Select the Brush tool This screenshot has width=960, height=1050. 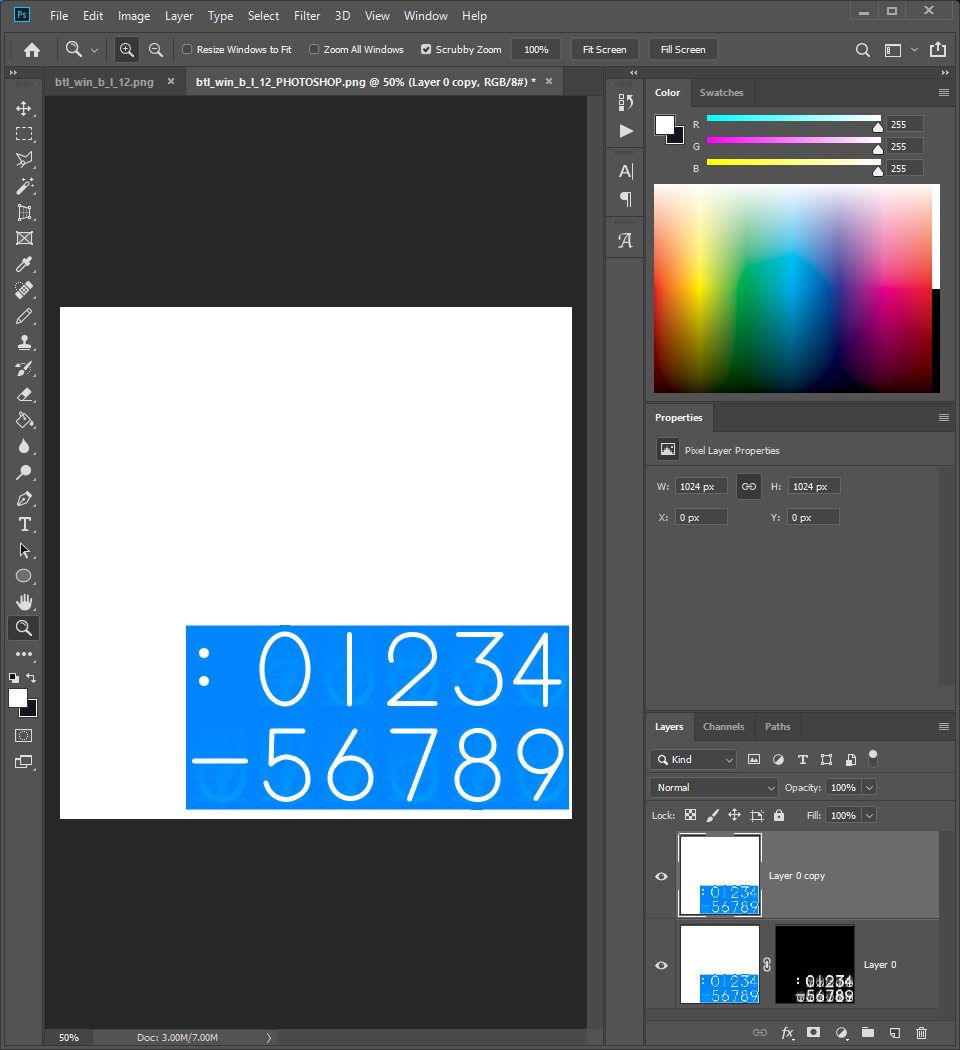coord(24,316)
